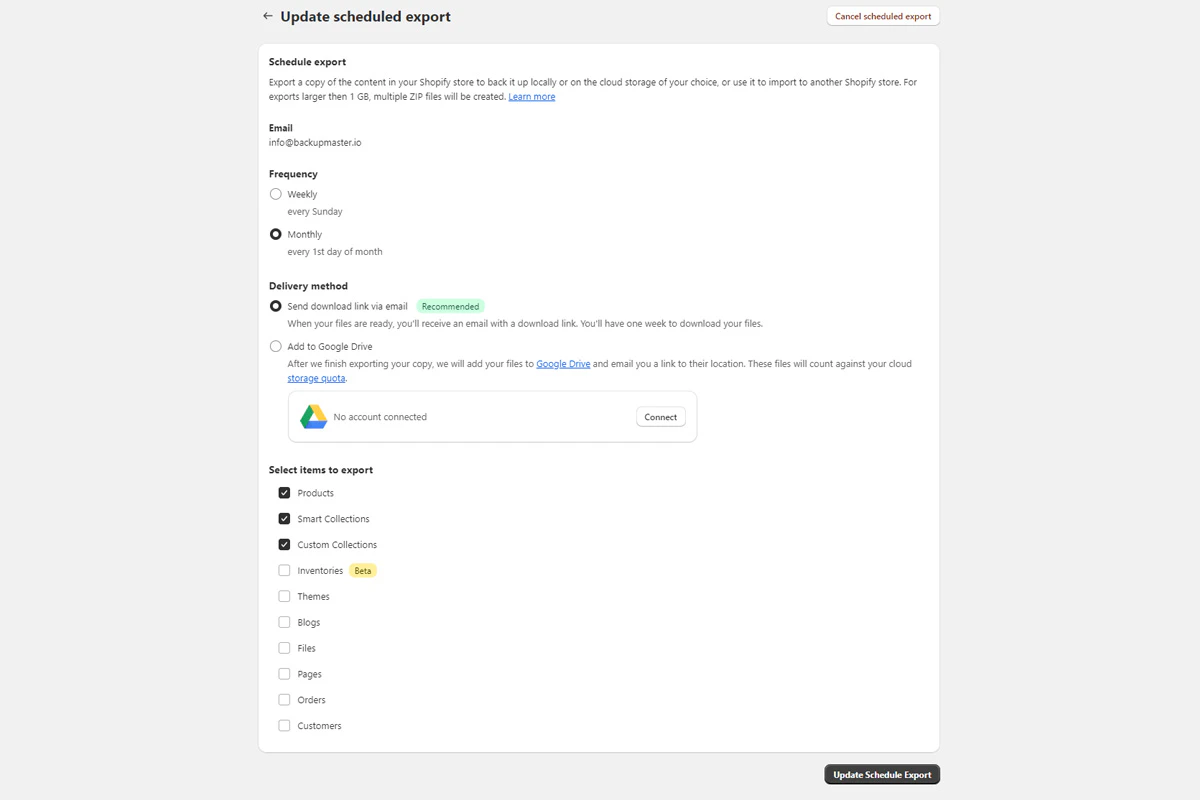Image resolution: width=1200 pixels, height=800 pixels.
Task: Choose Send download link via email
Action: (x=276, y=306)
